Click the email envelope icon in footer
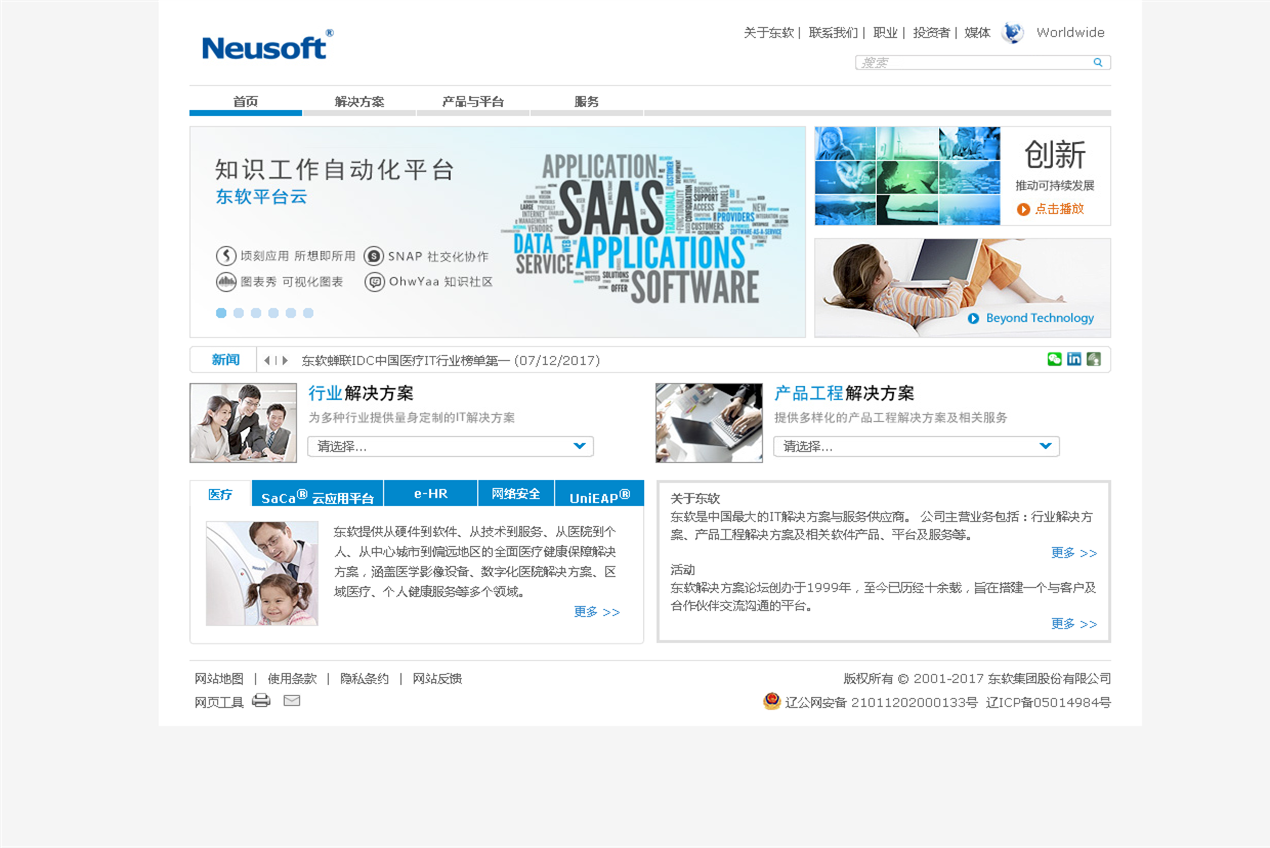Image resolution: width=1270 pixels, height=848 pixels. 292,700
